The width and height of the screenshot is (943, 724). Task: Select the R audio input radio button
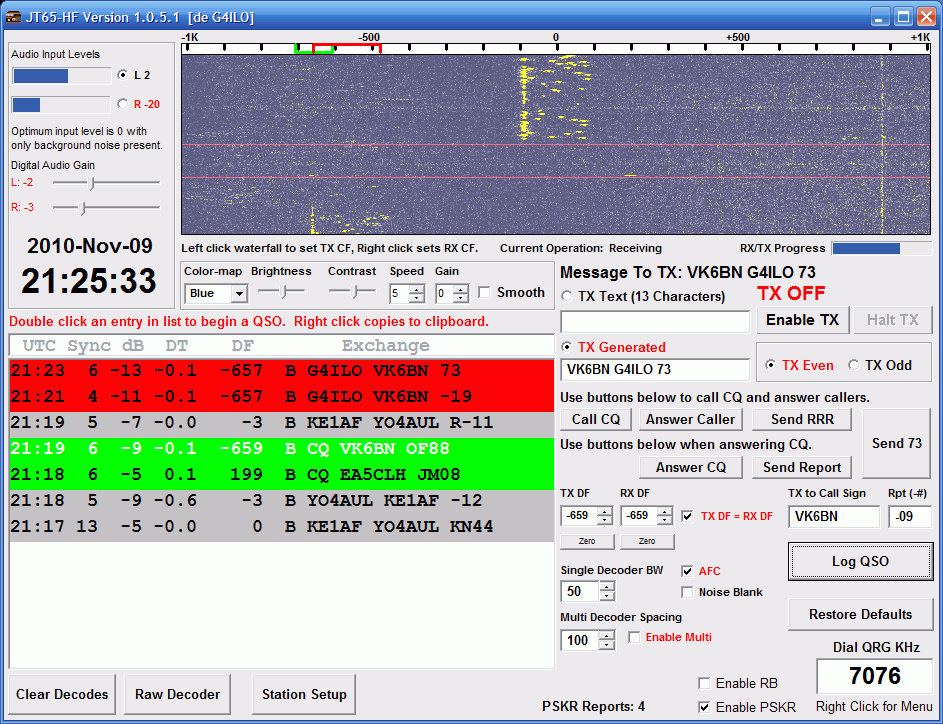point(123,103)
